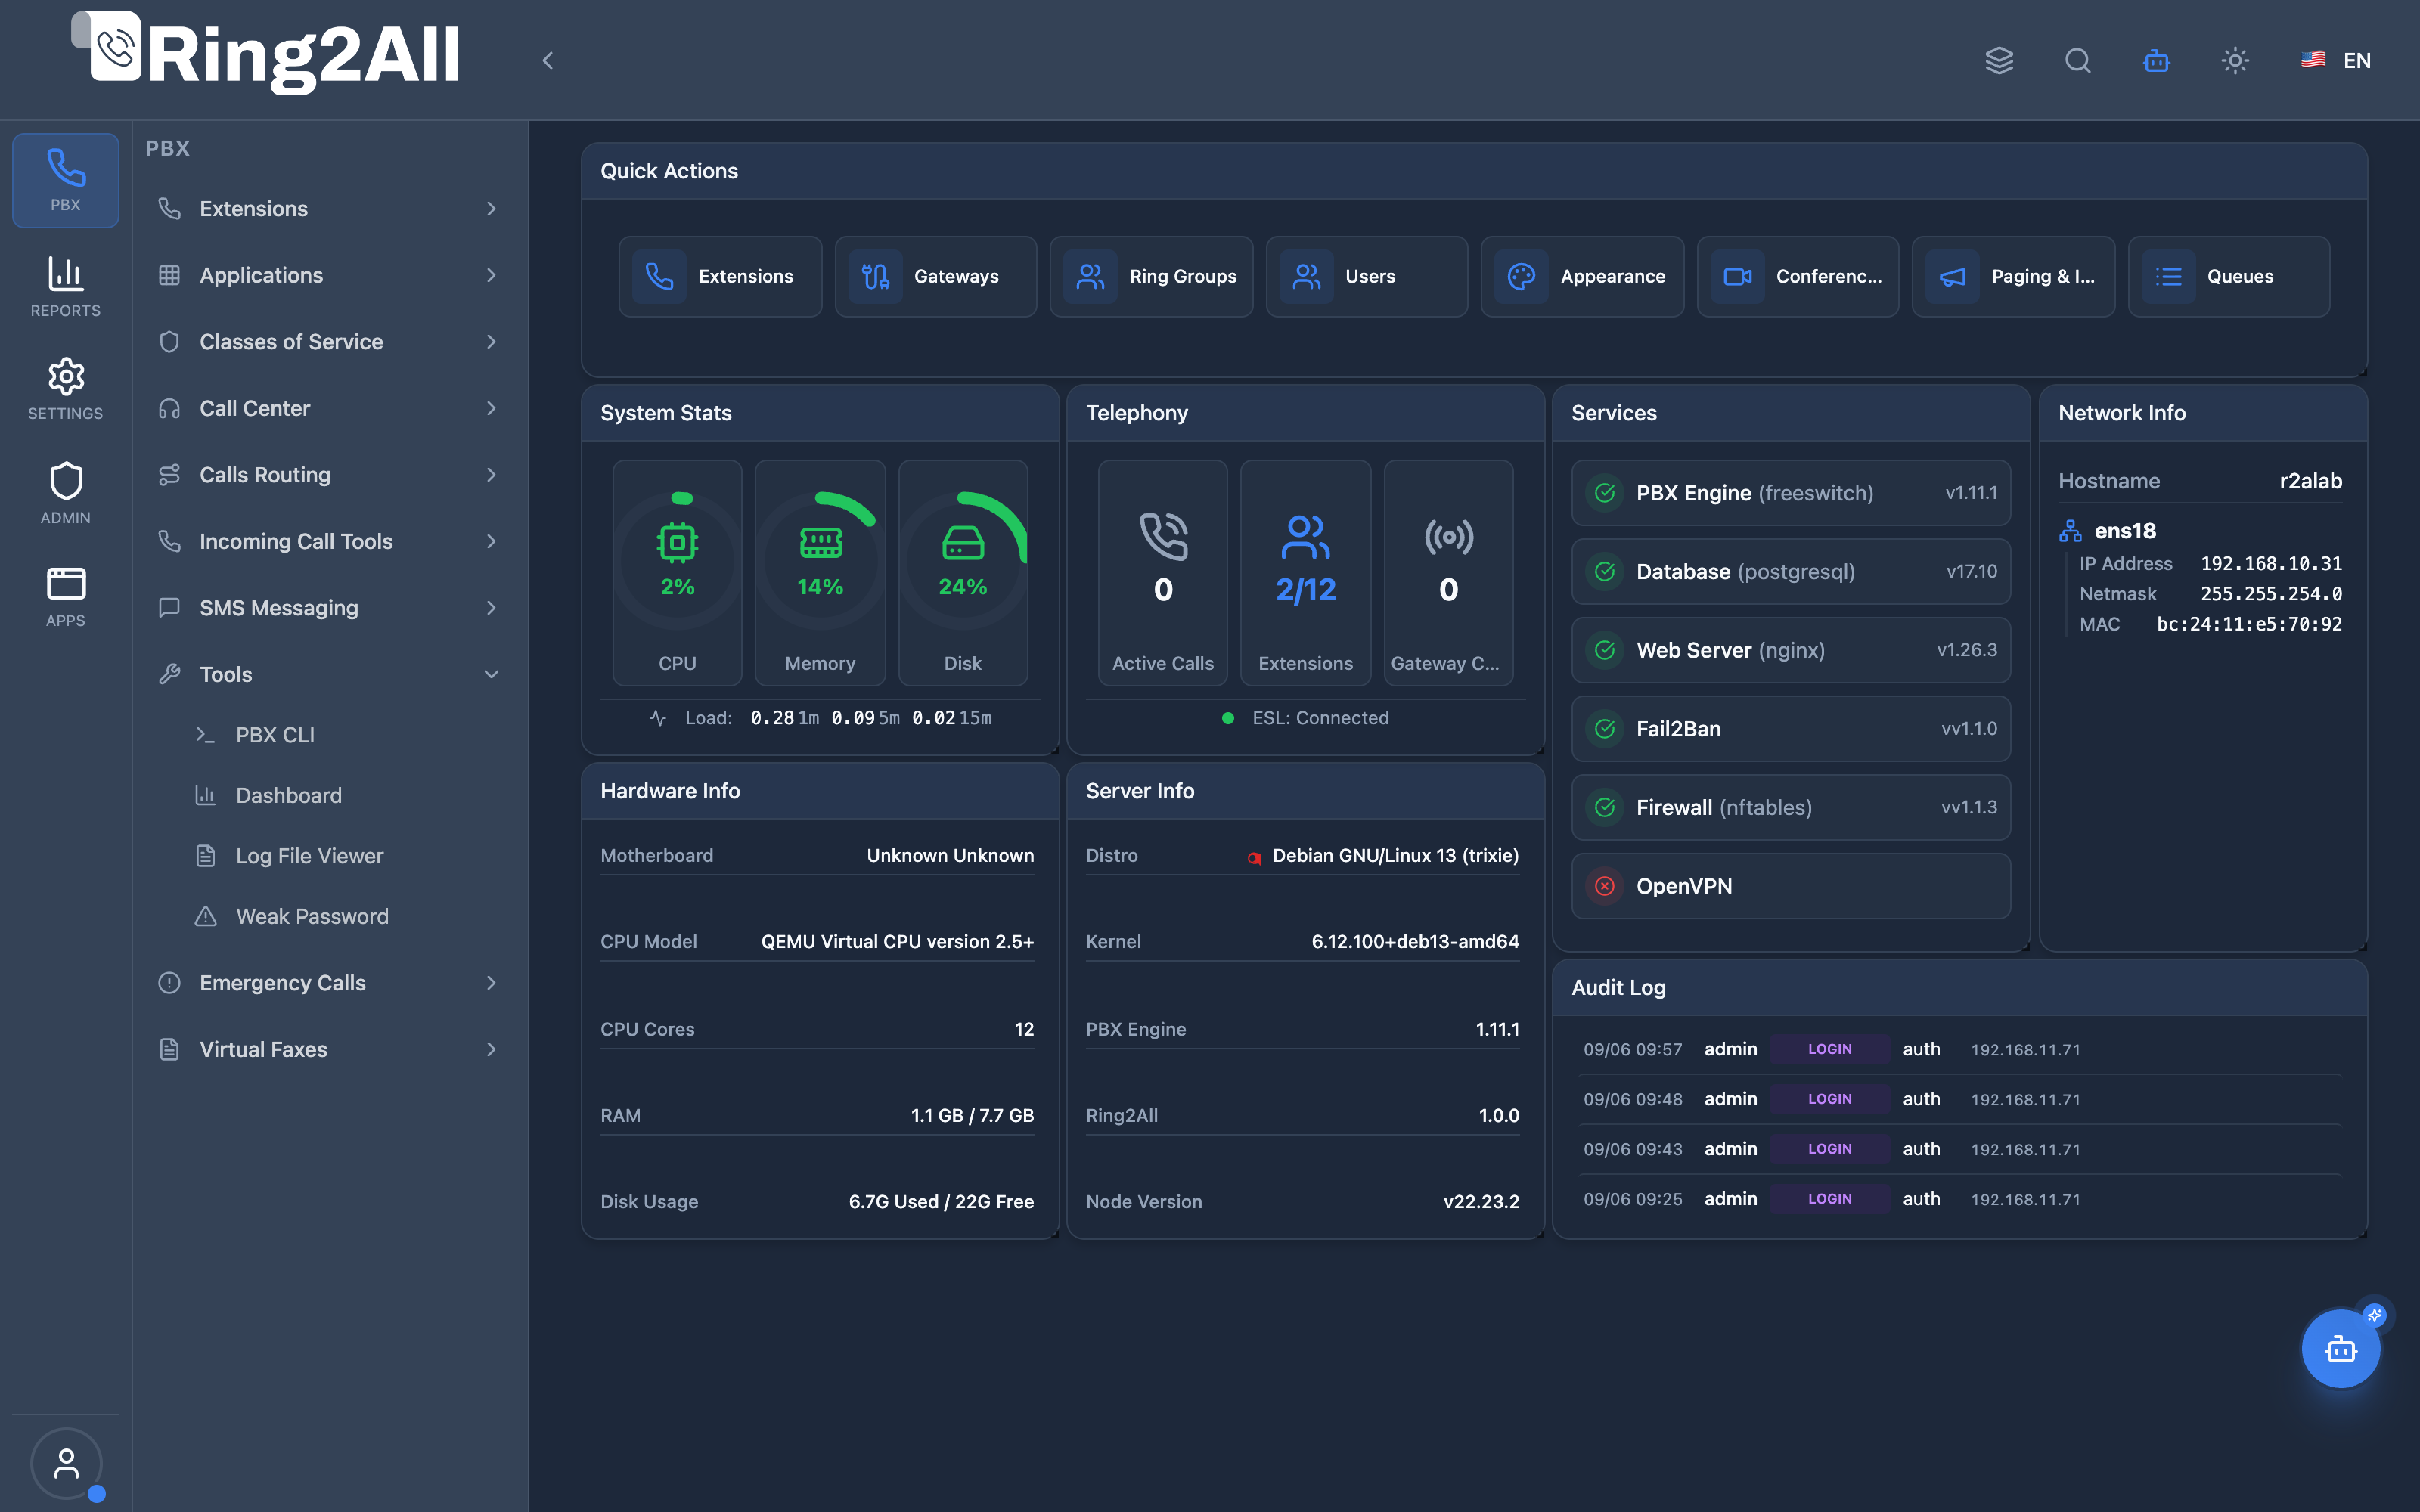Viewport: 2420px width, 1512px height.
Task: Expand the Applications sidebar menu
Action: click(329, 275)
